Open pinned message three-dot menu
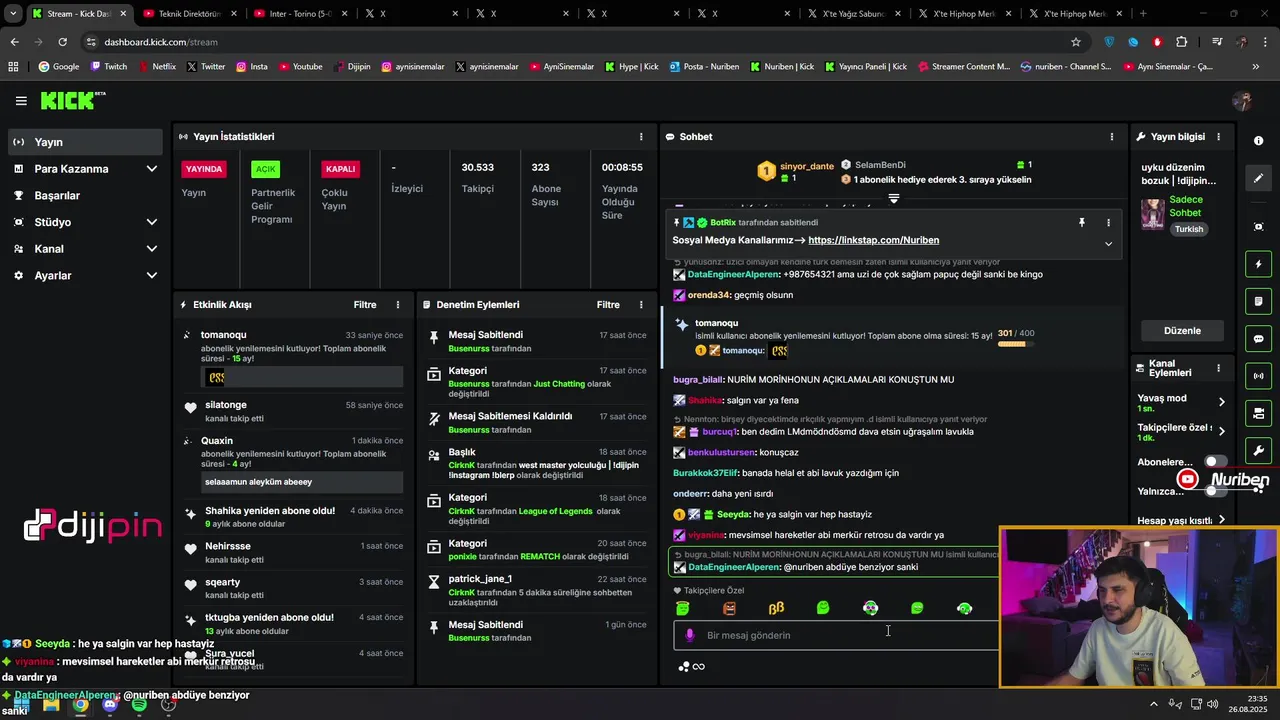The height and width of the screenshot is (720, 1280). click(1108, 223)
